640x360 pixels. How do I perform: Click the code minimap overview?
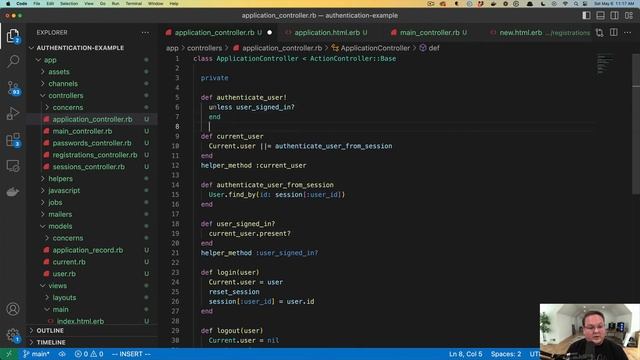[x=605, y=64]
